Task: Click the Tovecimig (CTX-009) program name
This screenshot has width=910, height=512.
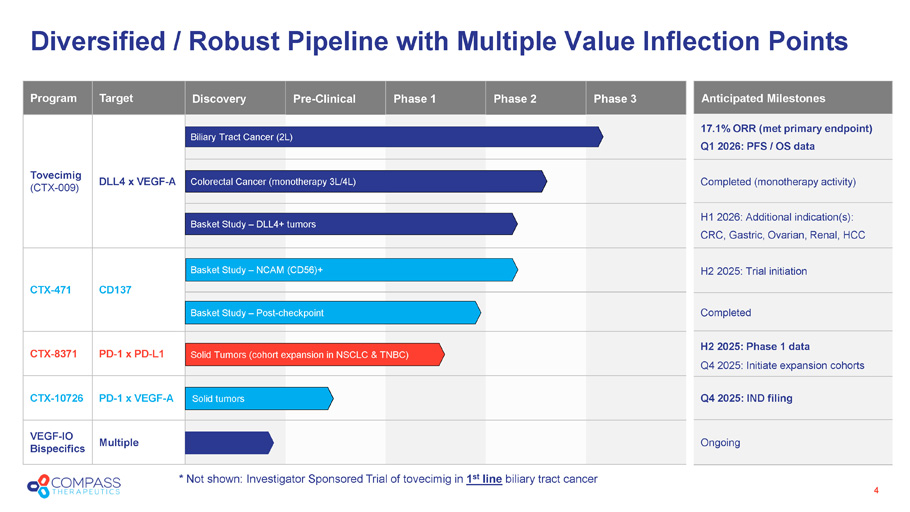Action: click(56, 181)
